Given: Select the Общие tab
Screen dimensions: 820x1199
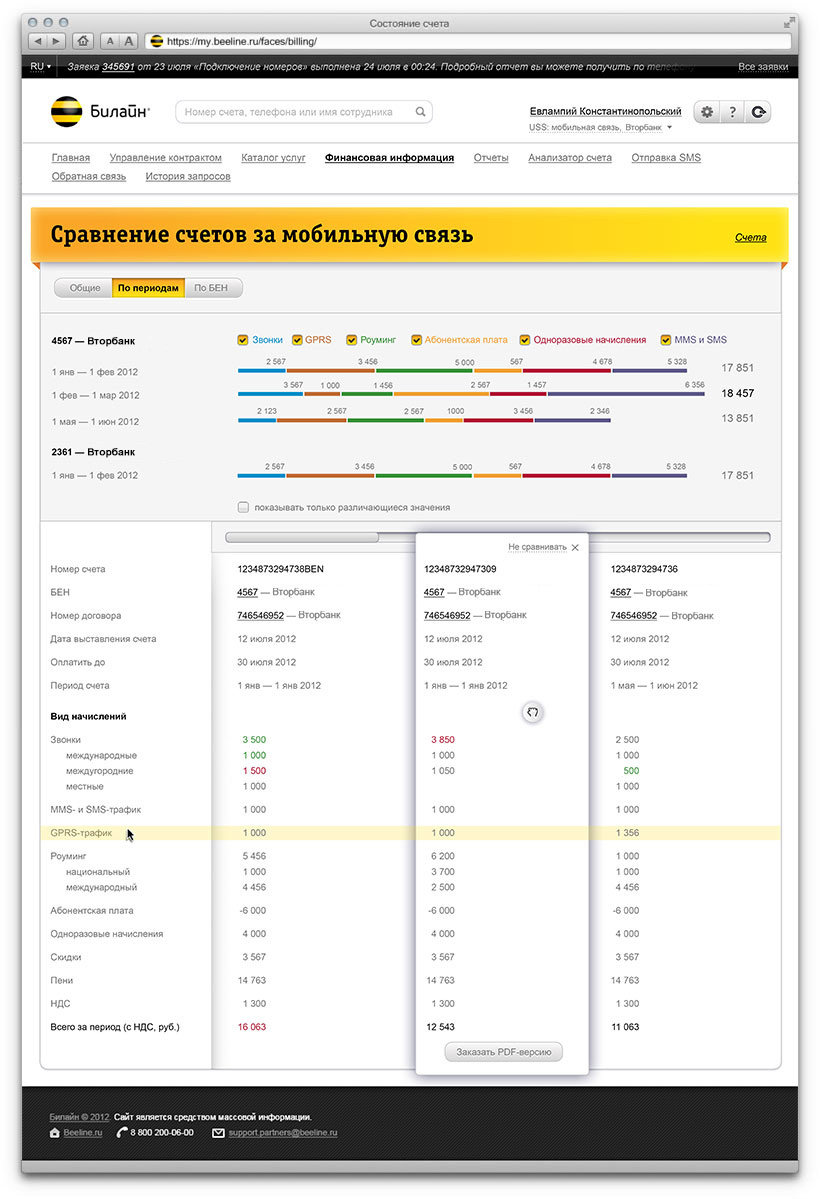Looking at the screenshot, I should tap(84, 288).
